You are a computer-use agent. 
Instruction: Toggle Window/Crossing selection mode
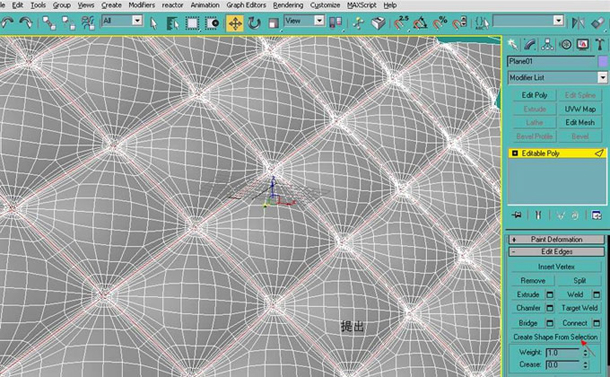(212, 23)
